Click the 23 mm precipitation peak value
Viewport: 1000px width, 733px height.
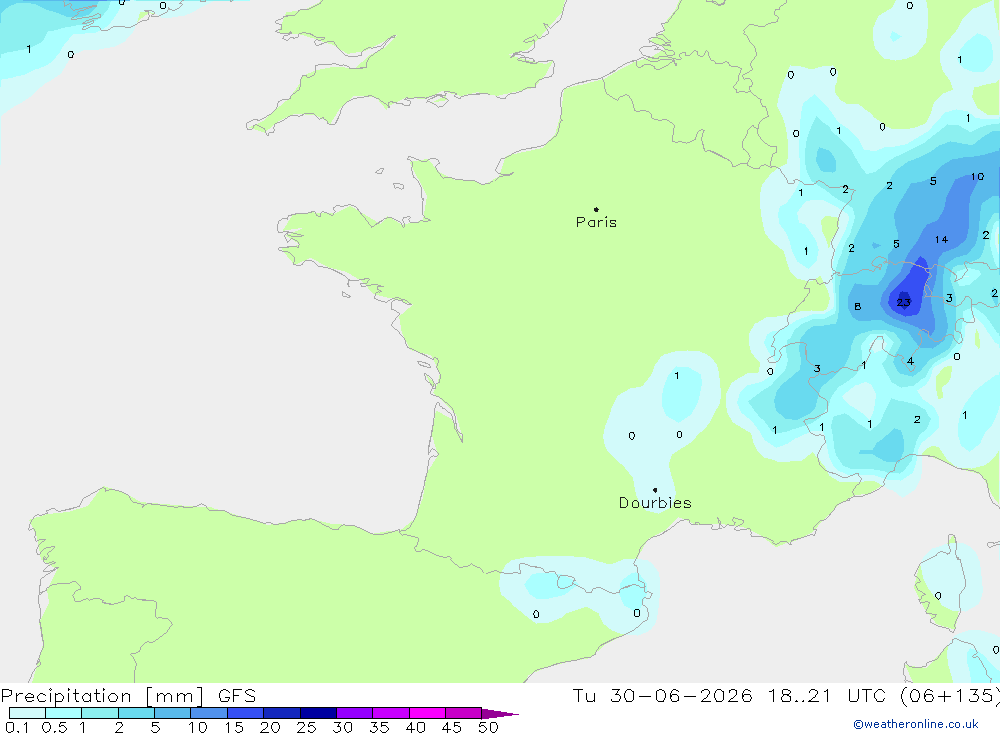904,302
